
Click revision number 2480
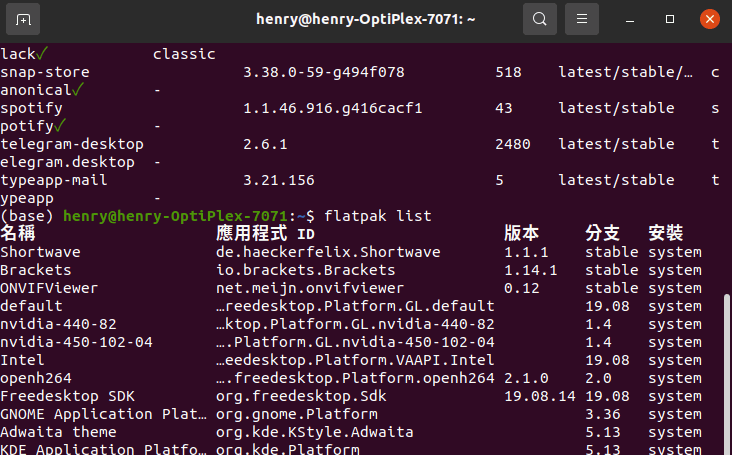pyautogui.click(x=513, y=144)
